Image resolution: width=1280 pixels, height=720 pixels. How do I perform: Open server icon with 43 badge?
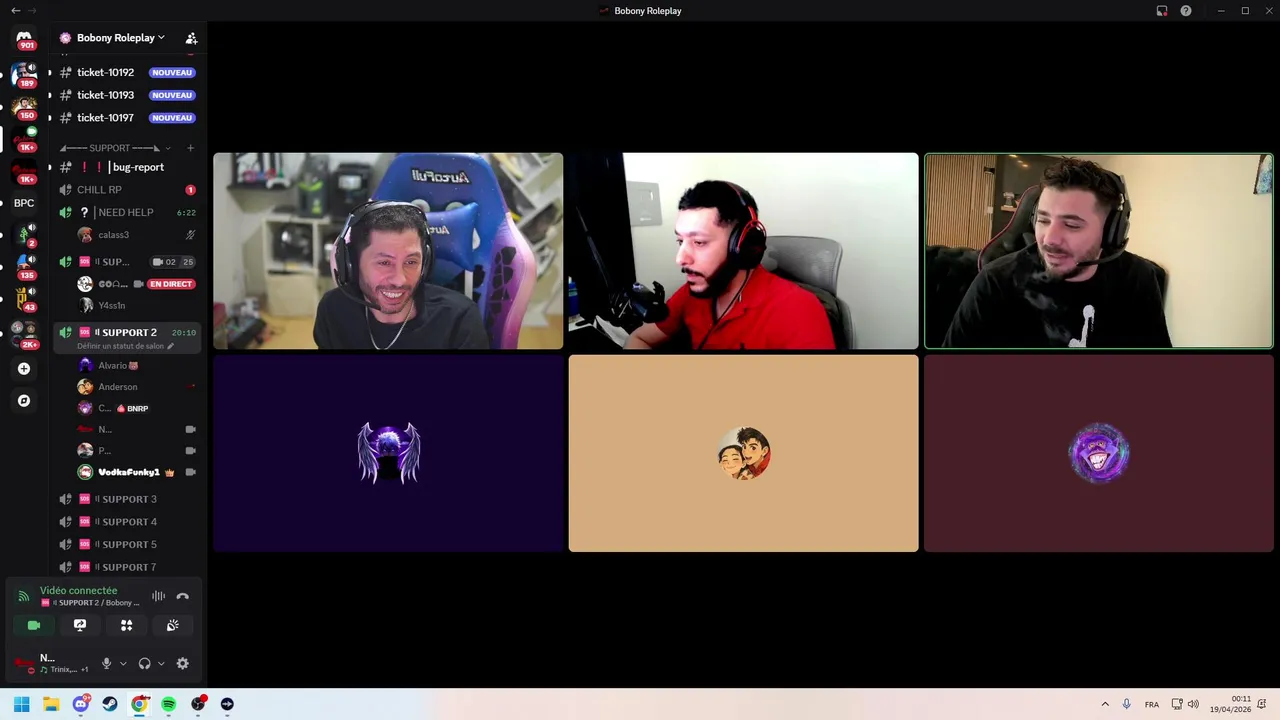coord(24,298)
